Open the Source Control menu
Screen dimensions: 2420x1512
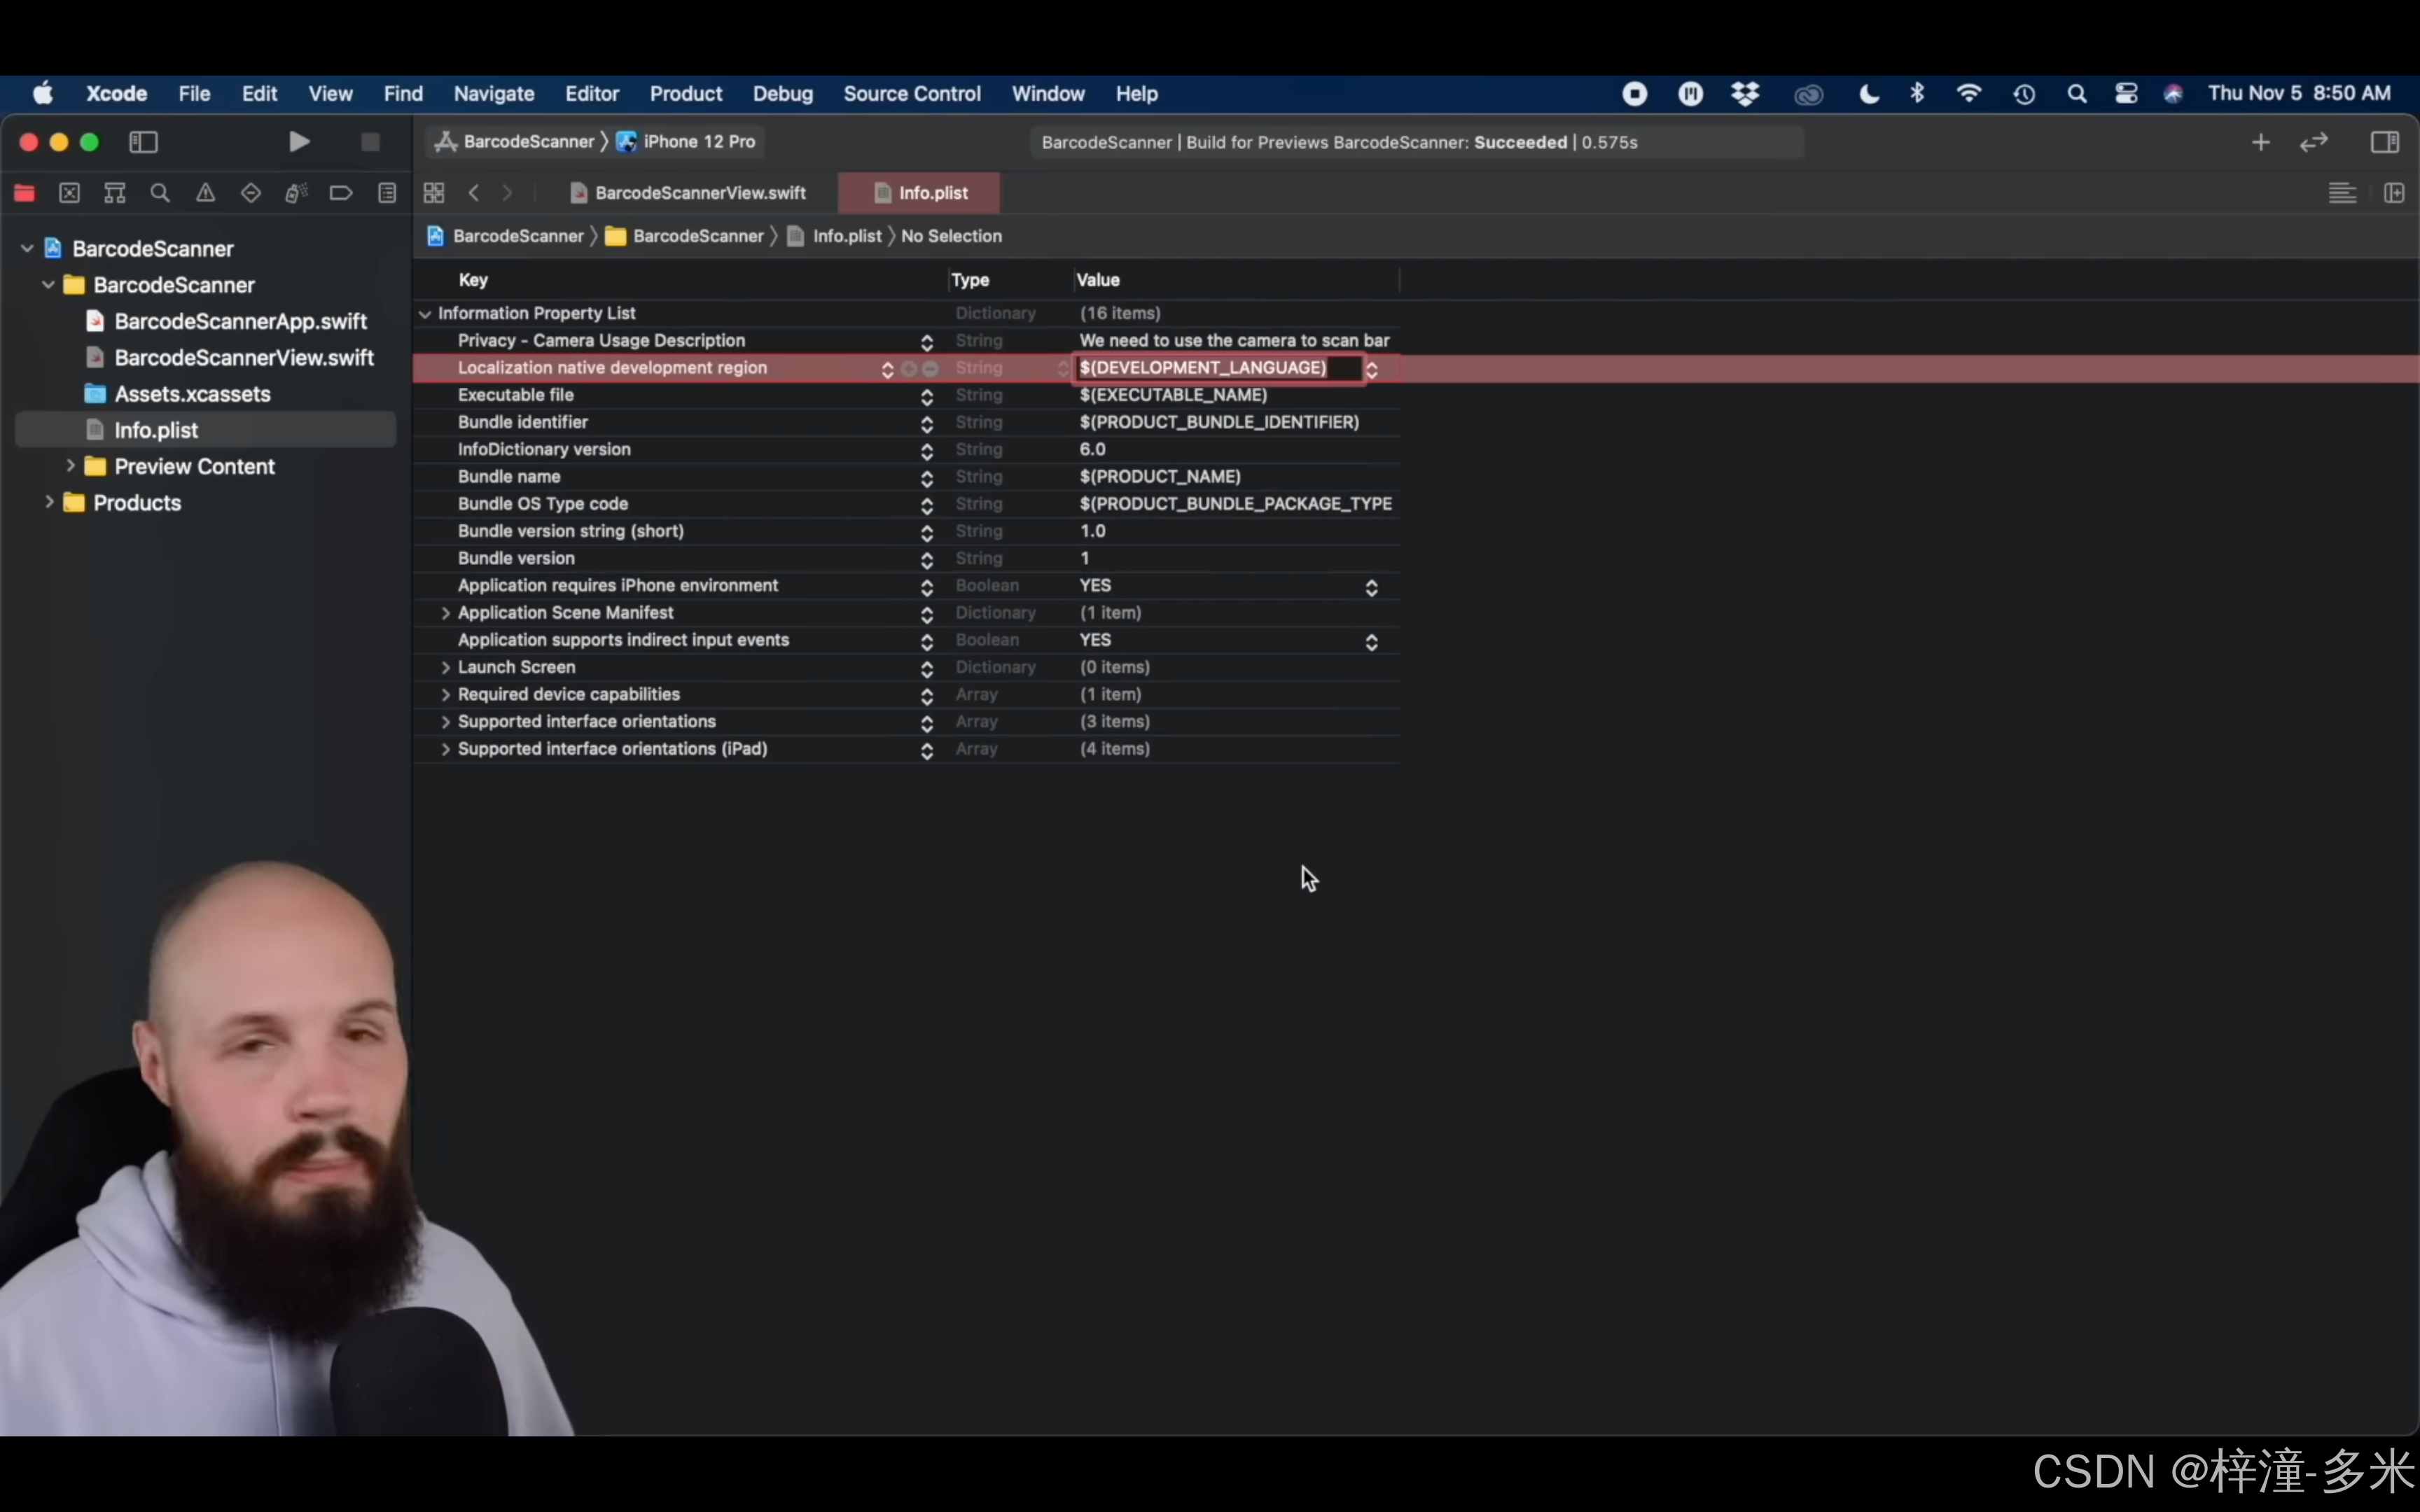tap(912, 94)
